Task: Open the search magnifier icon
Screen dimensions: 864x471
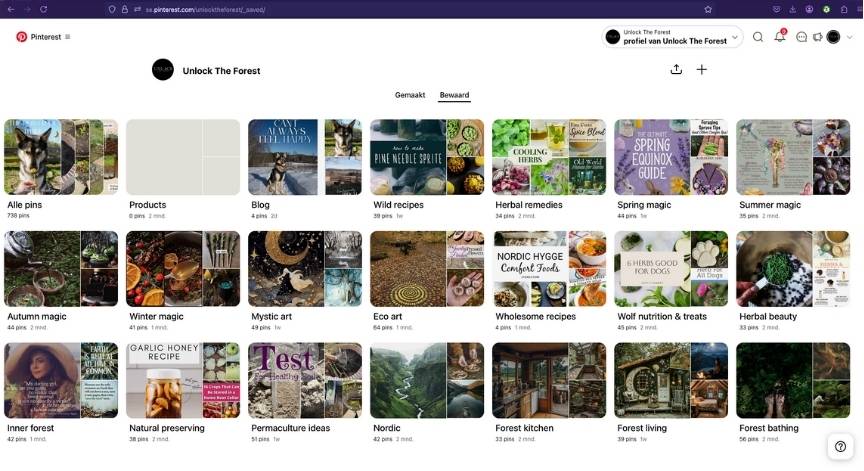Action: (758, 37)
